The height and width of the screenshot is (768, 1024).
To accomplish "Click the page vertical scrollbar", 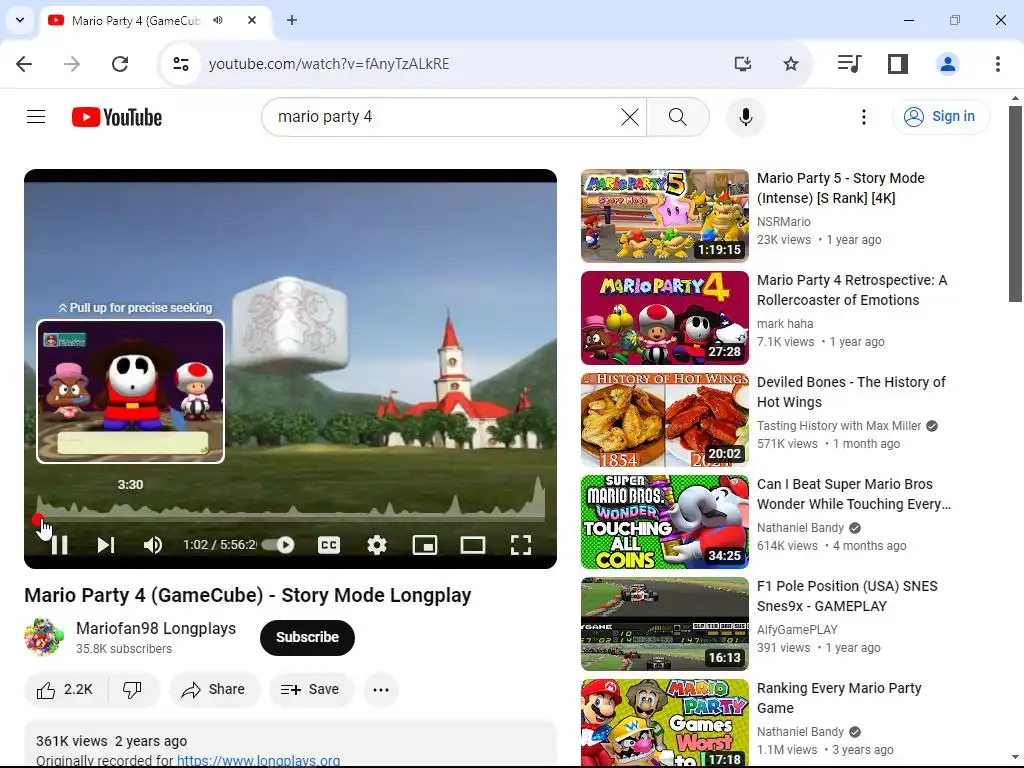I will (1015, 204).
